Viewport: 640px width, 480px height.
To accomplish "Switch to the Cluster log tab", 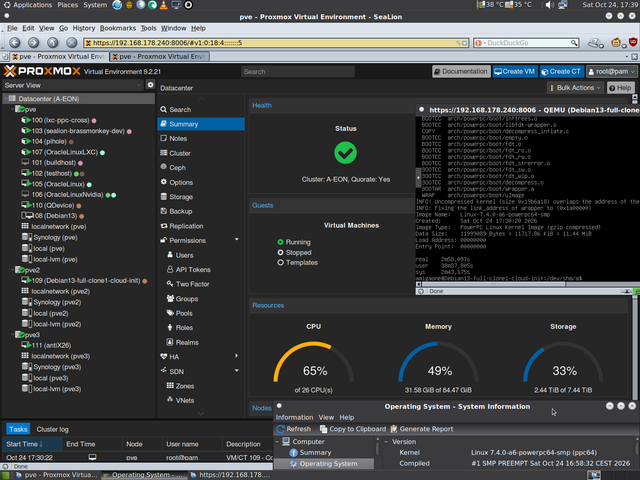I will [x=53, y=429].
